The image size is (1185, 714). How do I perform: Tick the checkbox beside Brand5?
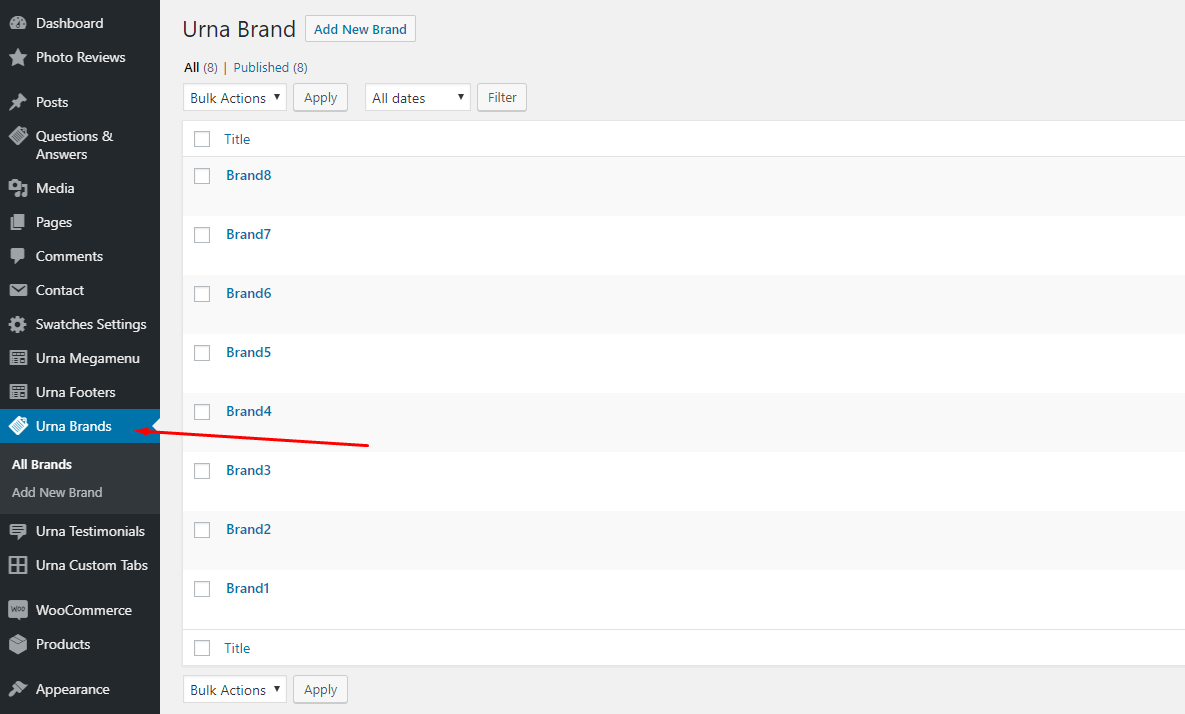[x=202, y=353]
